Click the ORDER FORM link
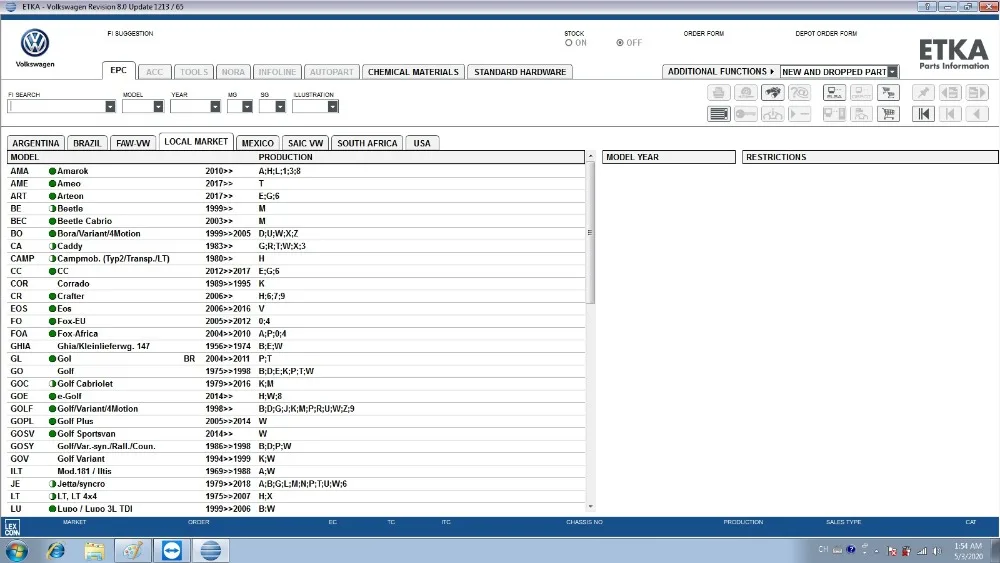The height and width of the screenshot is (563, 1000). 703,33
